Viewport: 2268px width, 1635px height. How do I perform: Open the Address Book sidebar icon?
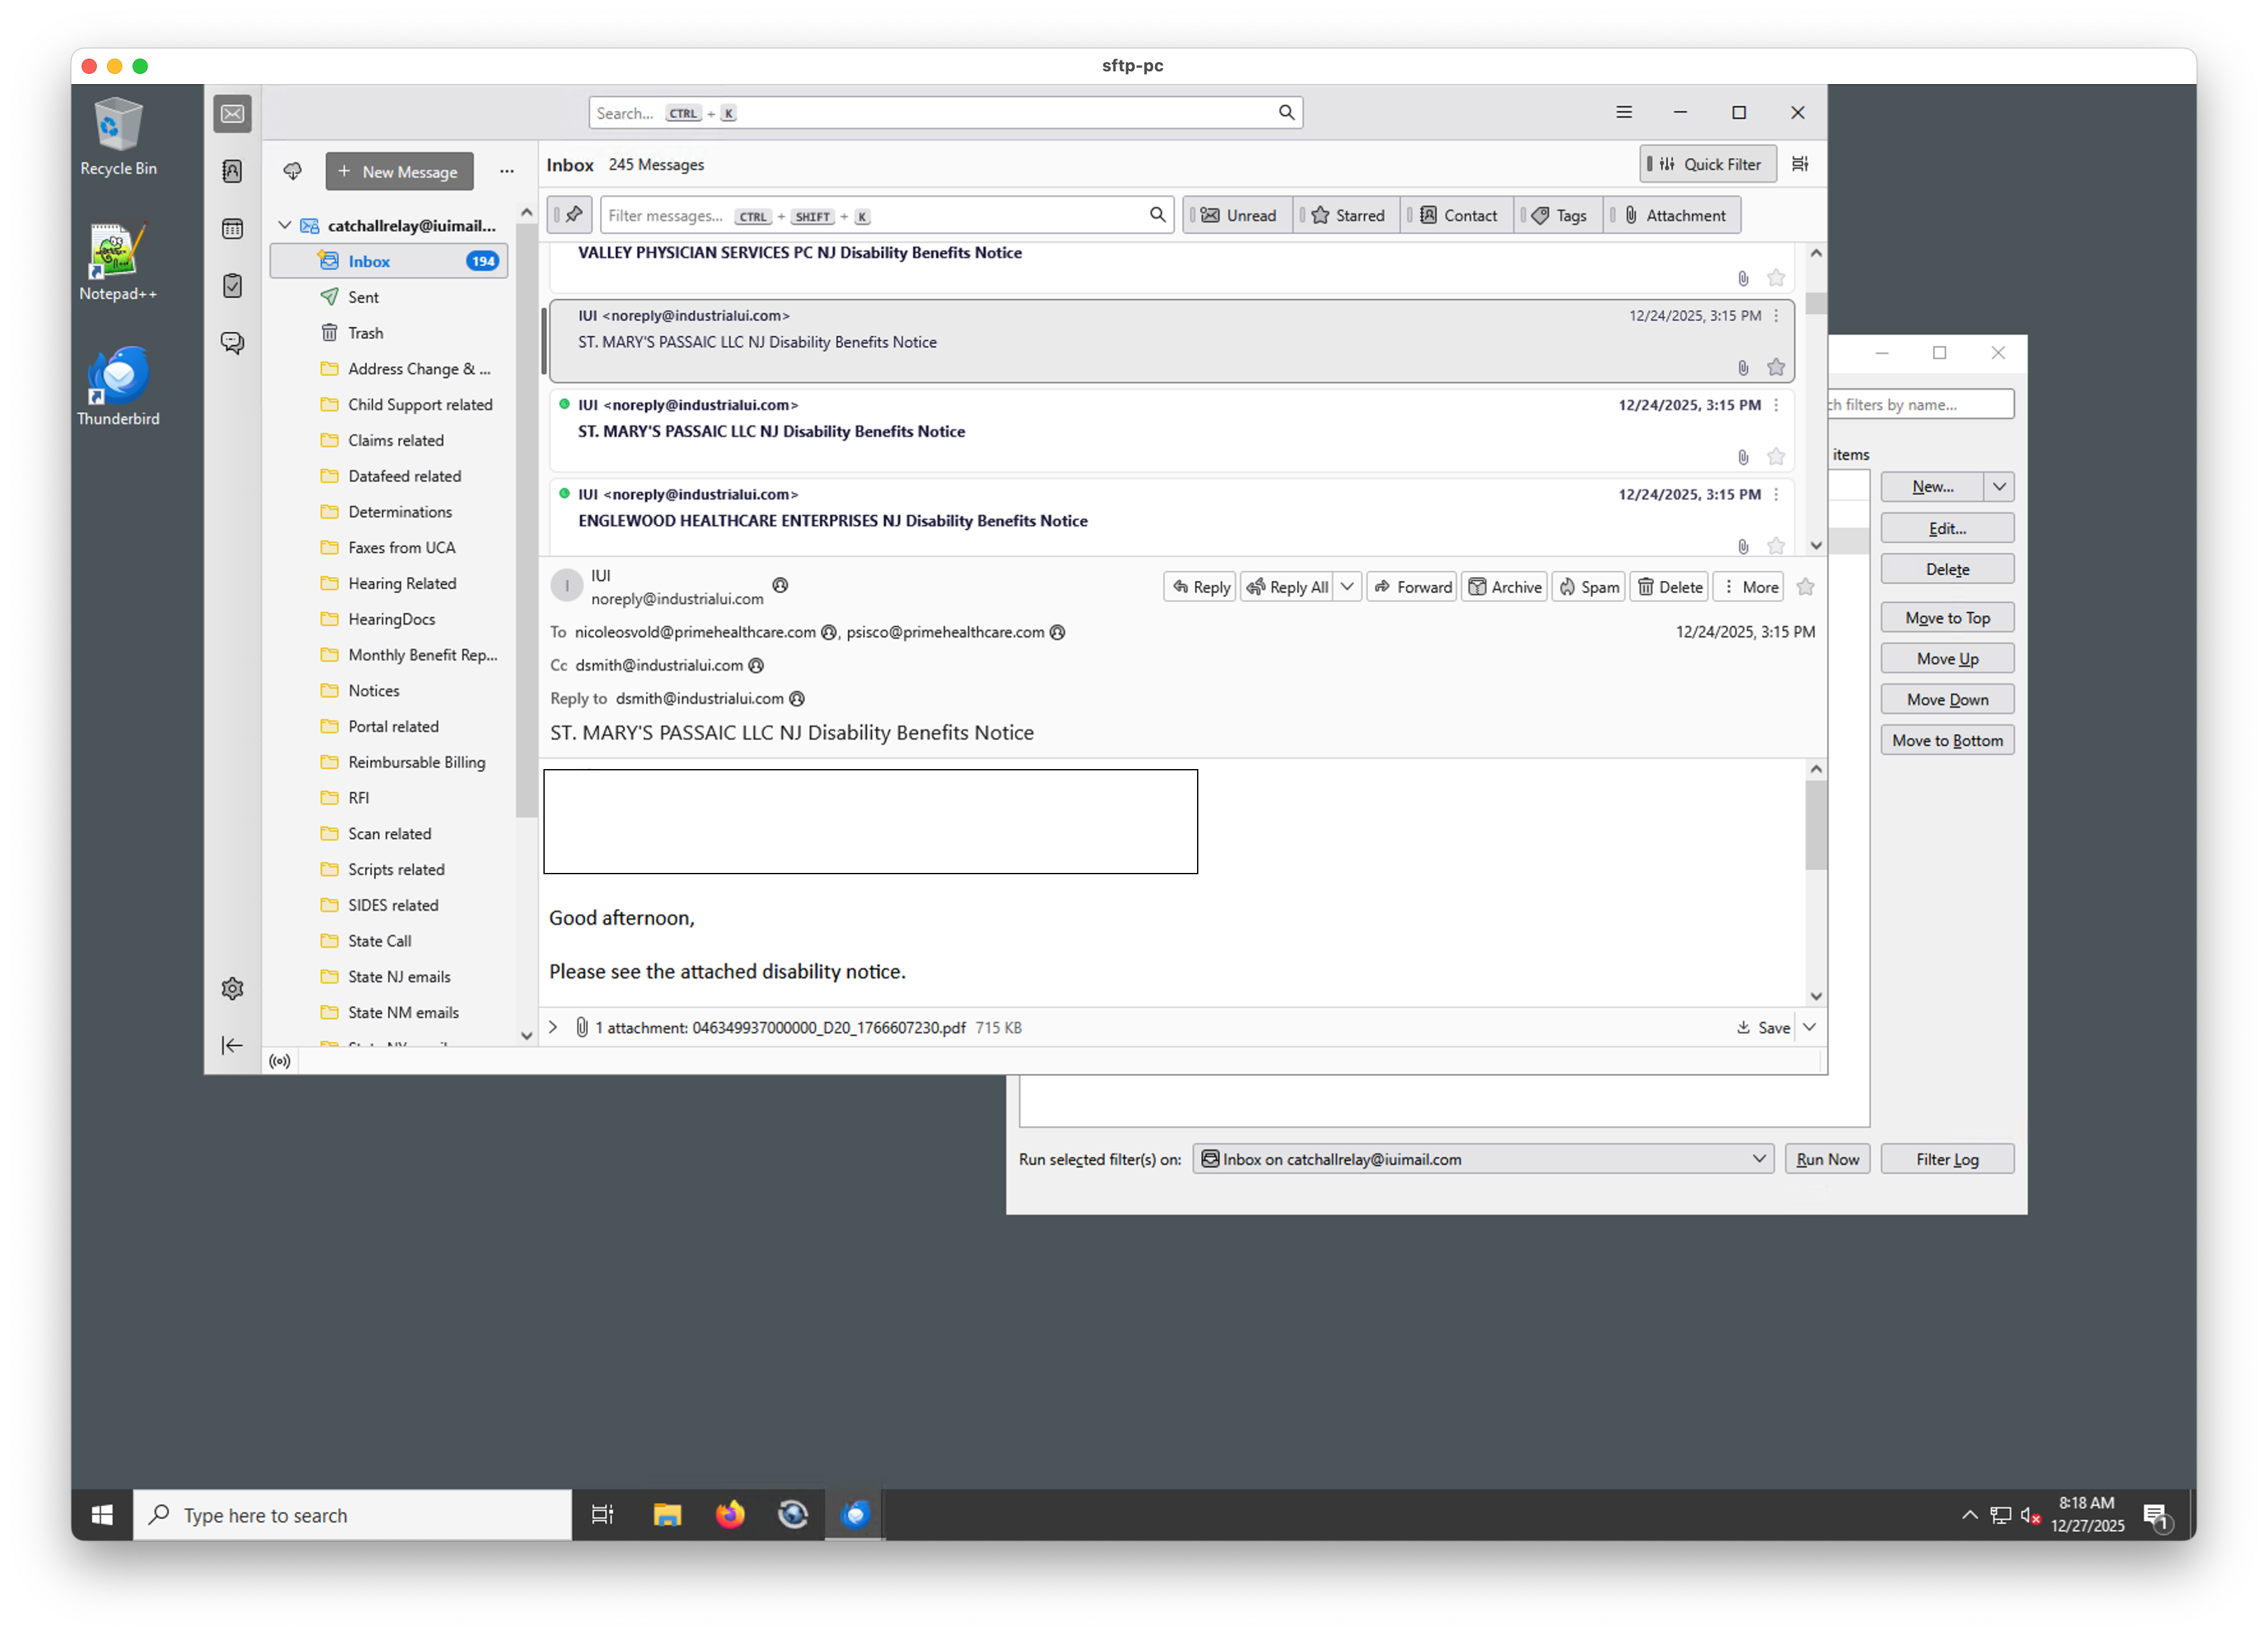click(232, 171)
